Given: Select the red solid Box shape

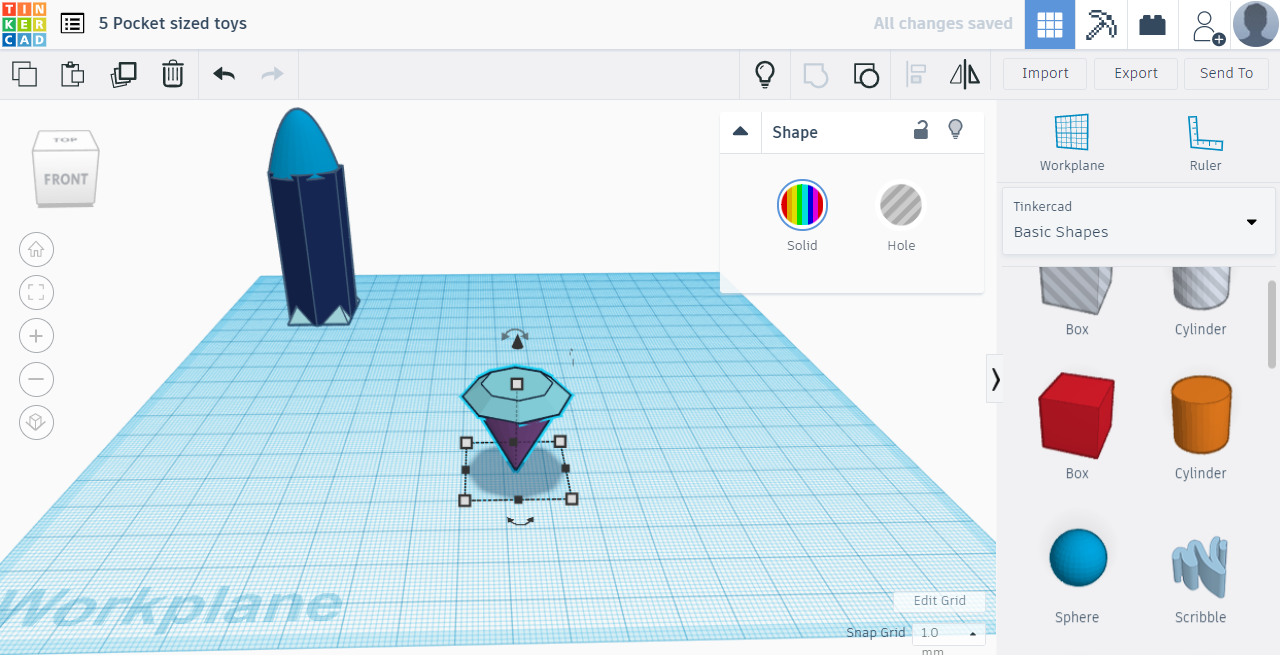Looking at the screenshot, I should point(1076,414).
